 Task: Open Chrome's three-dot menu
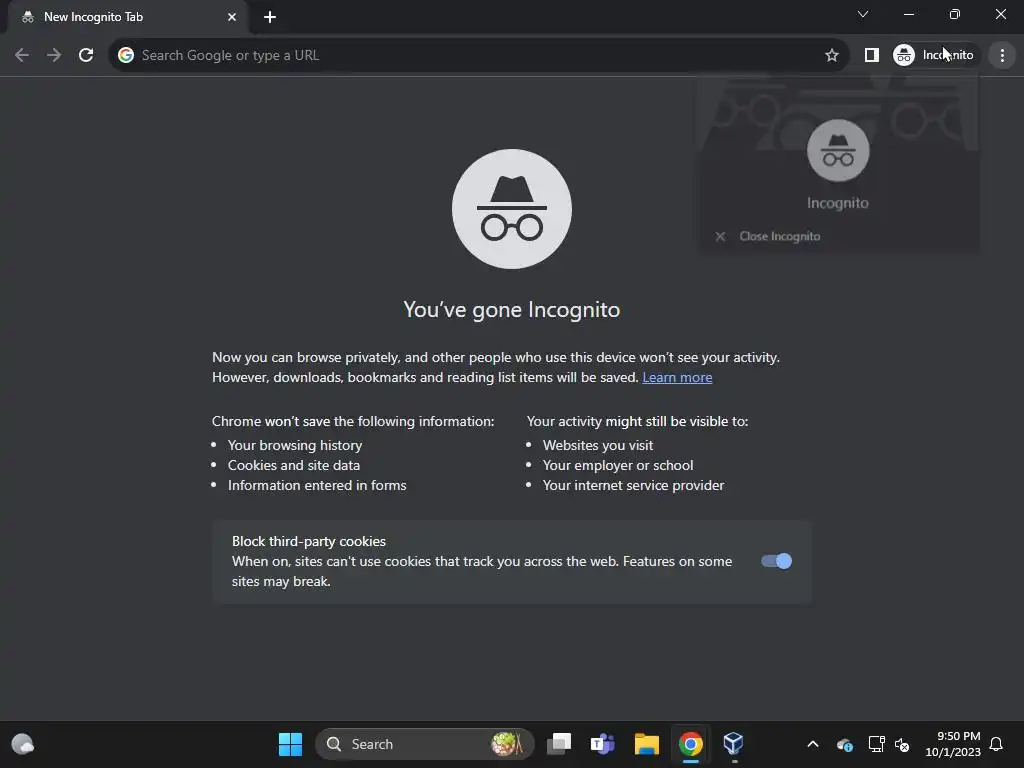point(1002,55)
